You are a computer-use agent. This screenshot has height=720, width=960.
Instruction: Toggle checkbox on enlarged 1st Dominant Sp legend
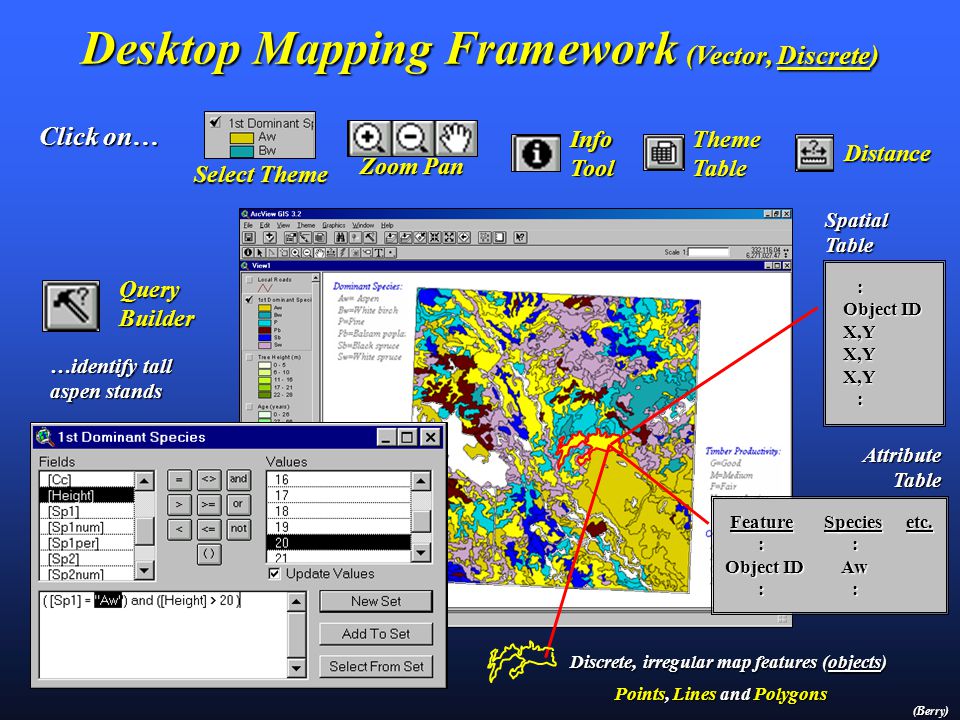[214, 121]
